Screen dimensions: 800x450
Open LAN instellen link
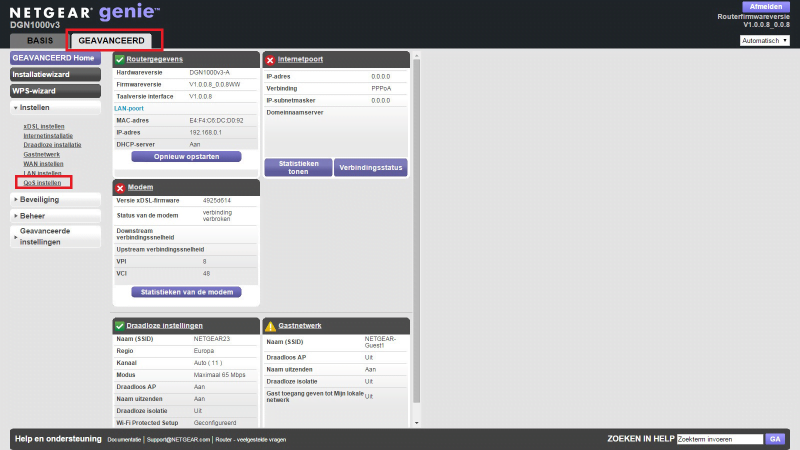(x=42, y=173)
